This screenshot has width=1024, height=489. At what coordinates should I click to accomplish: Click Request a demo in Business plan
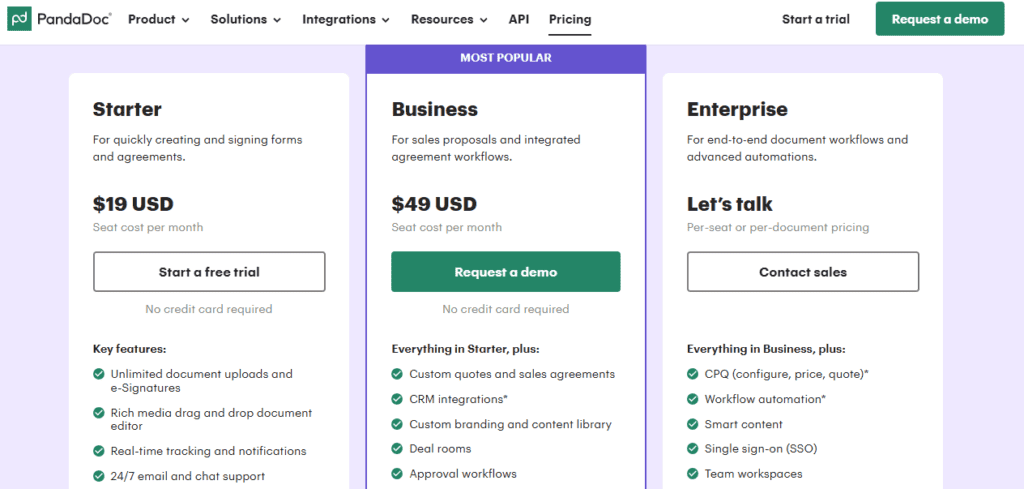pos(505,272)
